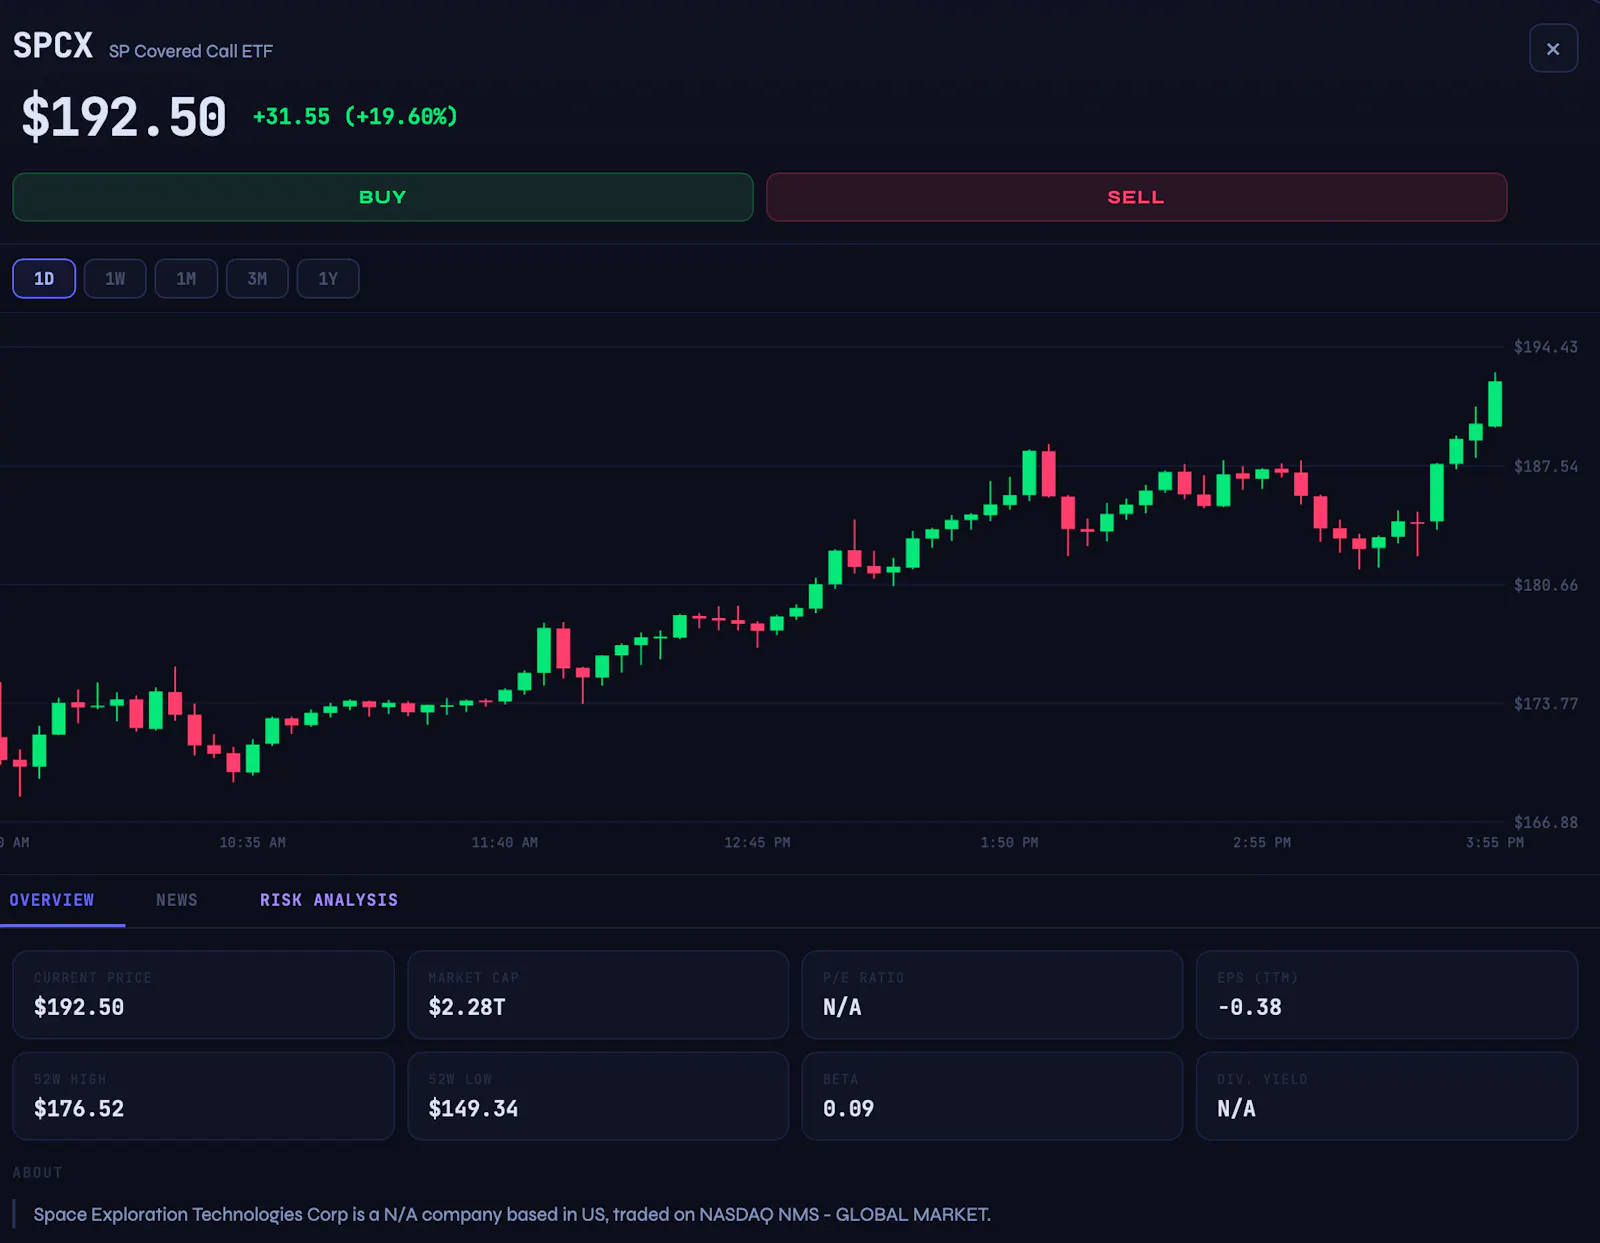This screenshot has height=1243, width=1600.
Task: Click the SP Covered Call ETF name
Action: point(191,51)
